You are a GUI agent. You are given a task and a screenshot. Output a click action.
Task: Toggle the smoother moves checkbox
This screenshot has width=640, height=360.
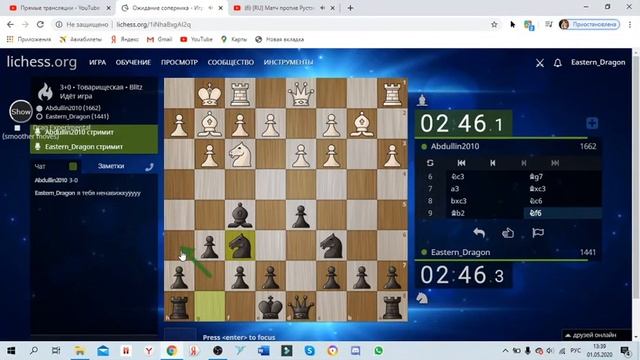[17, 128]
